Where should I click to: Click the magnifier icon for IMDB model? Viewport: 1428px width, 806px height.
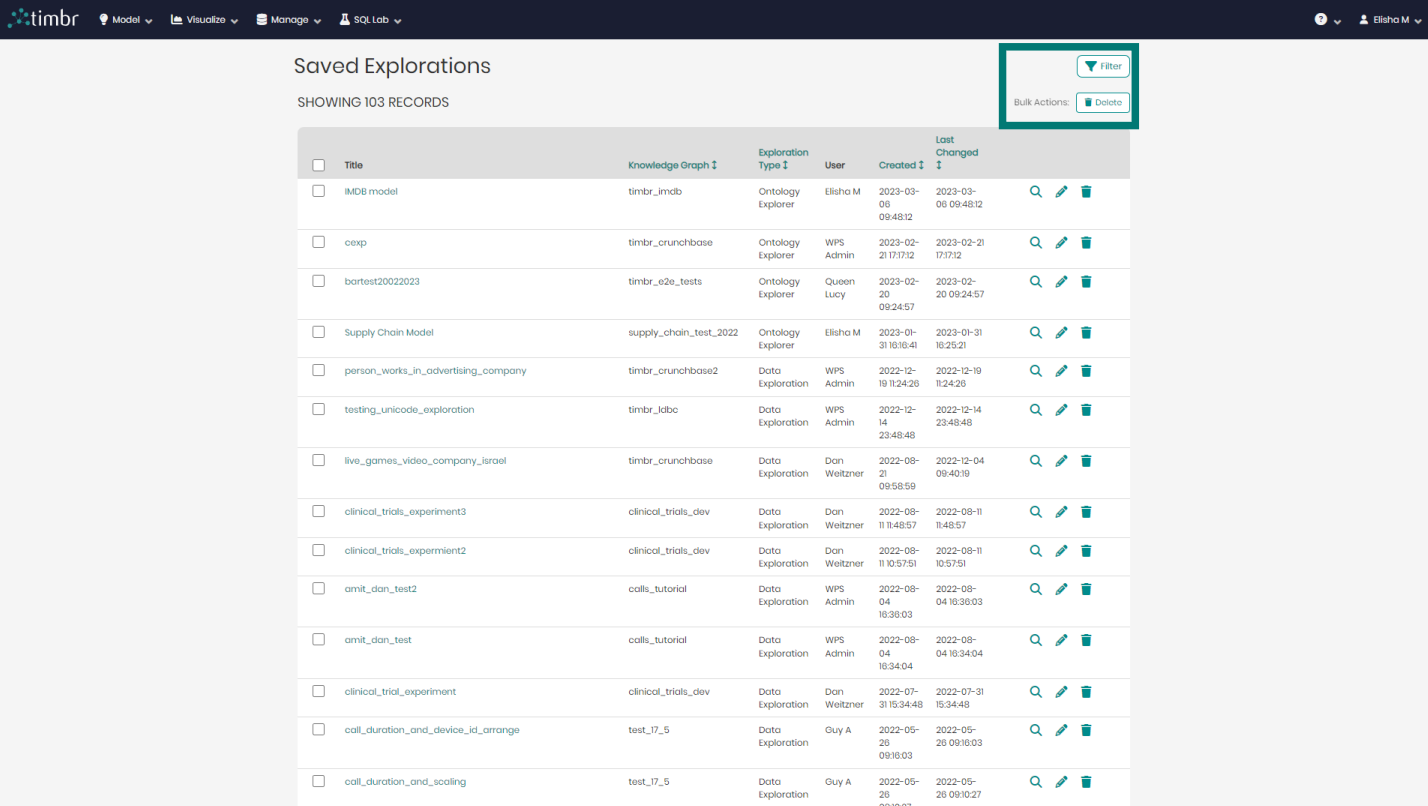point(1036,191)
